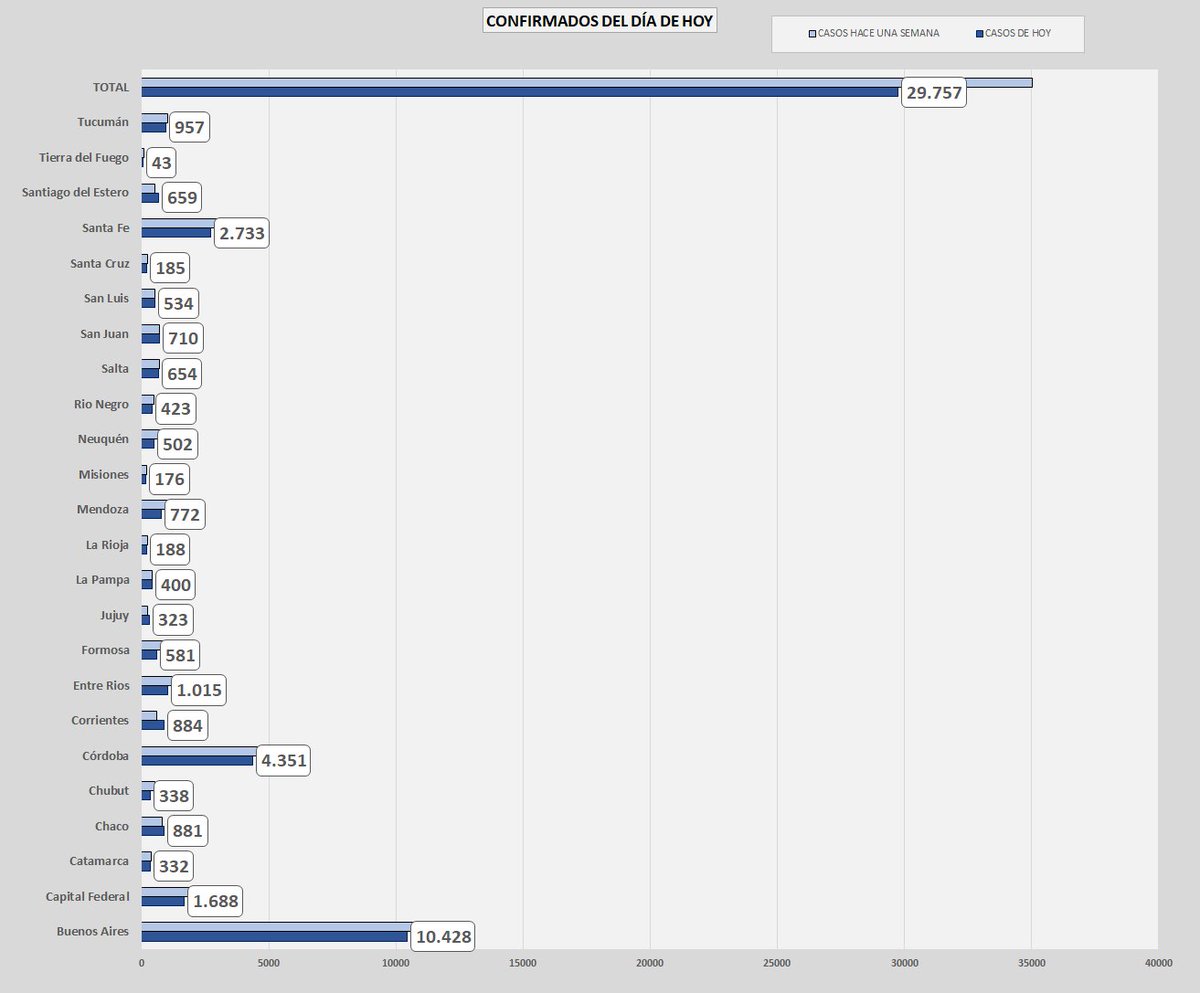
Task: Select the Neuquén axis label
Action: pyautogui.click(x=104, y=439)
